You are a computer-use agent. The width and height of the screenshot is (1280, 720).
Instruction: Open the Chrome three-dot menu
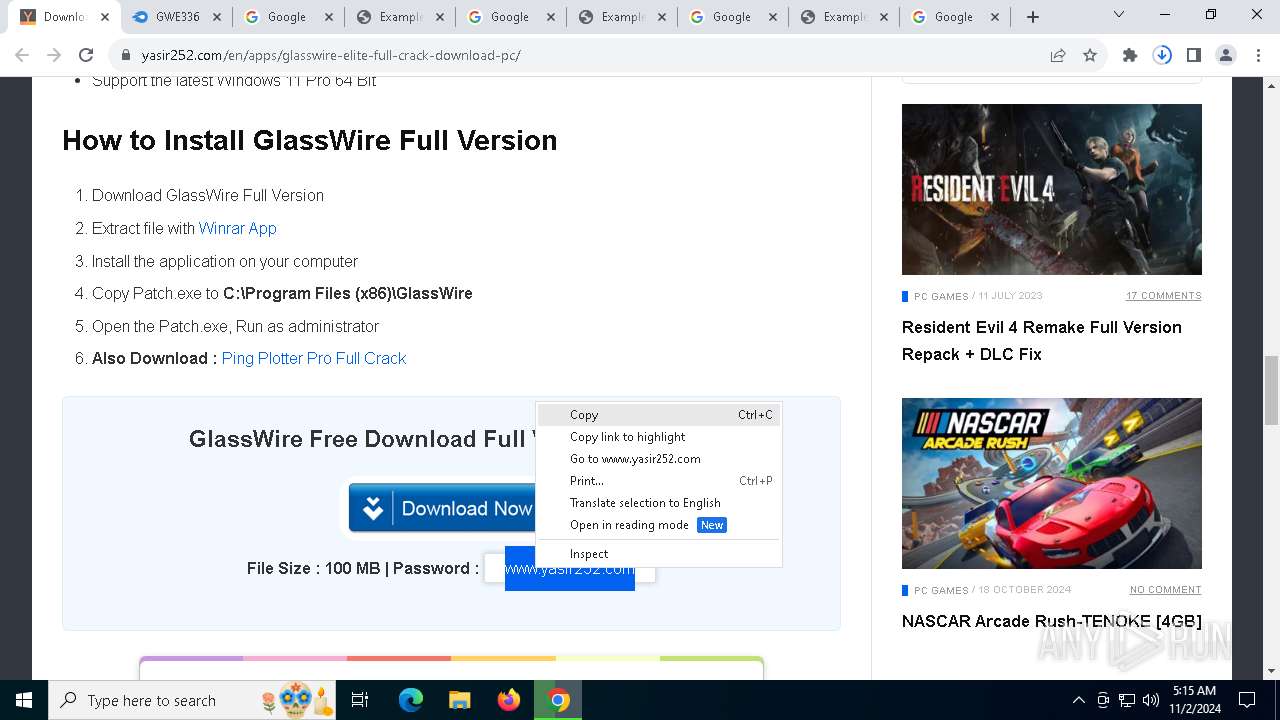click(1258, 56)
